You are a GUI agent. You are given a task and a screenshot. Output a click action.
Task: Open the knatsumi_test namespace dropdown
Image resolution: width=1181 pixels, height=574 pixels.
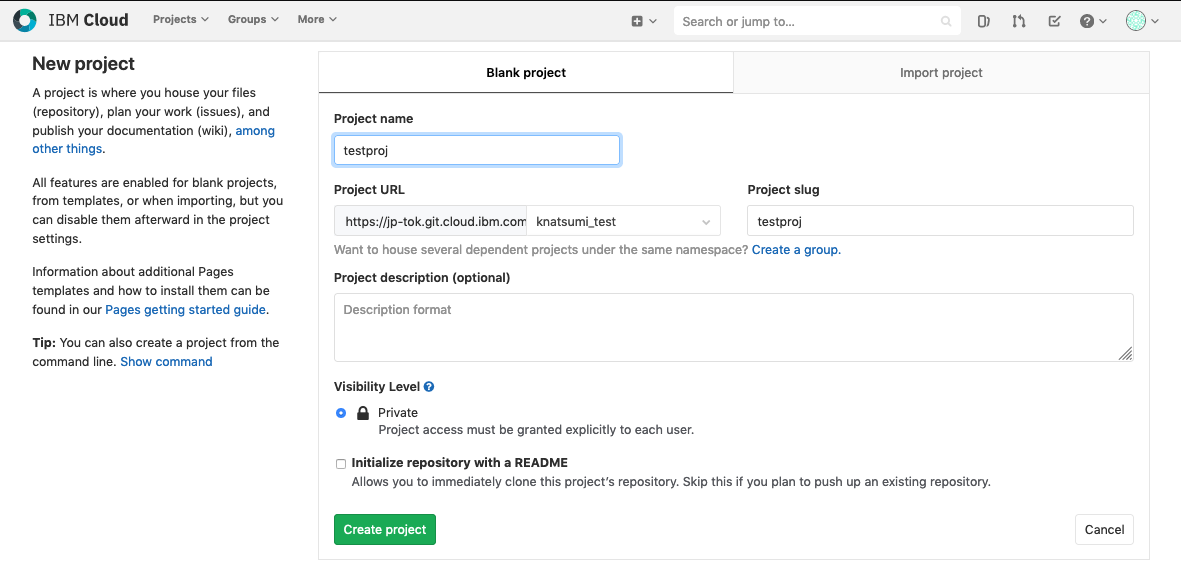tap(624, 221)
